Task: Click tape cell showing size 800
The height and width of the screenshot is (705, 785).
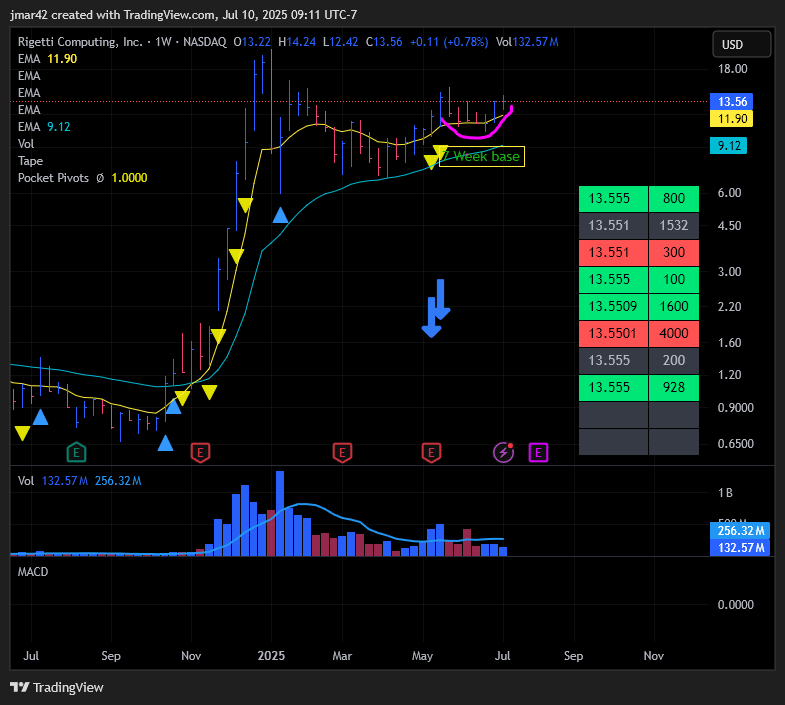Action: 674,198
